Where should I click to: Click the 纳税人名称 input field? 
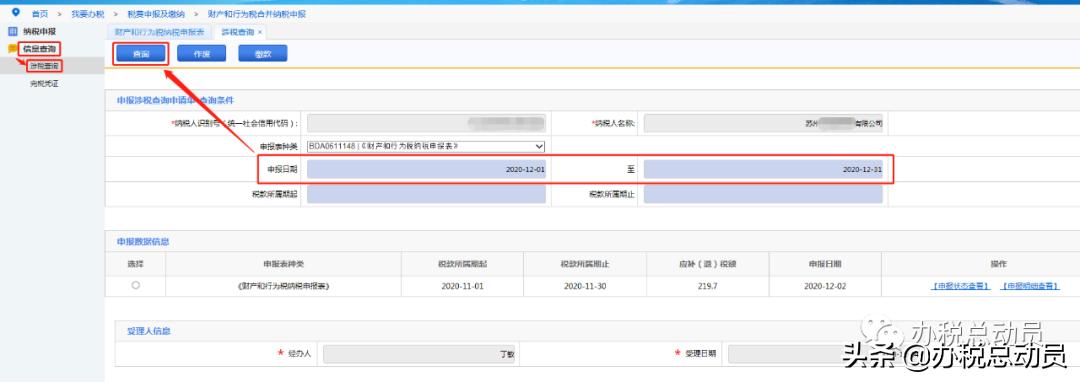tap(763, 124)
